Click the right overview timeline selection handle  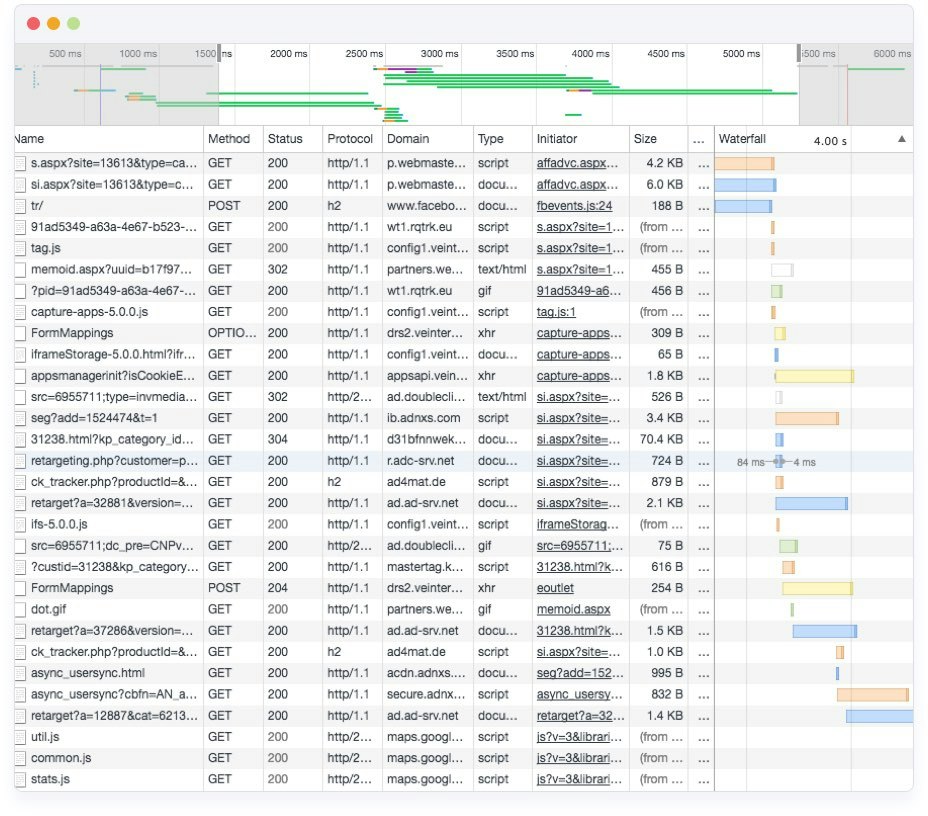799,53
